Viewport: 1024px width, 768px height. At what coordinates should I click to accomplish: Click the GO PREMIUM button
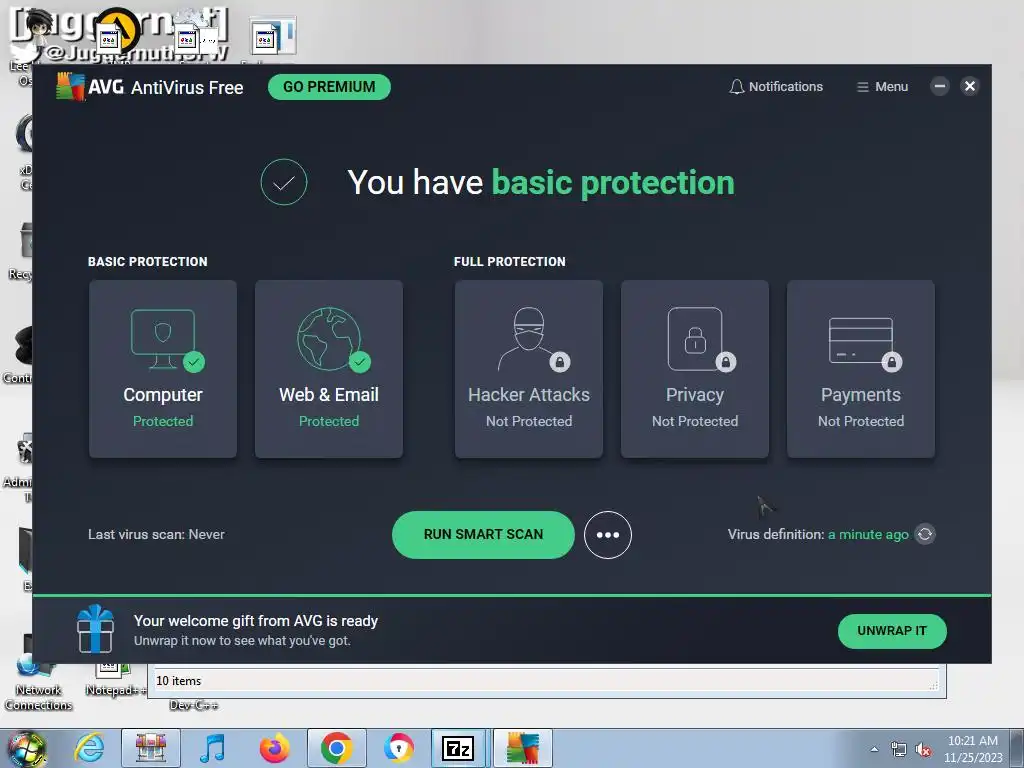coord(329,87)
